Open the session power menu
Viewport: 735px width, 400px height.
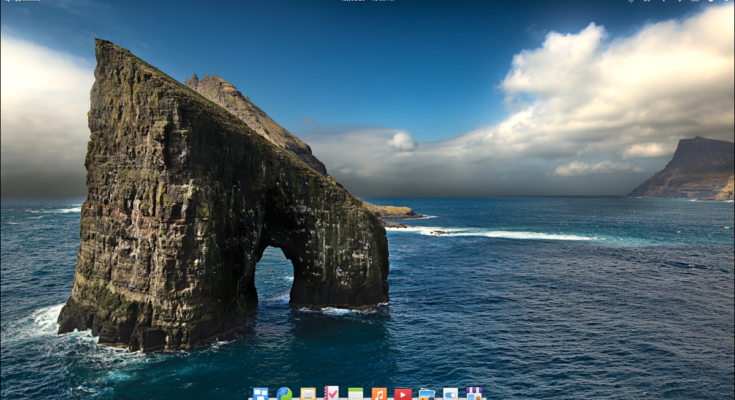pos(727,1)
